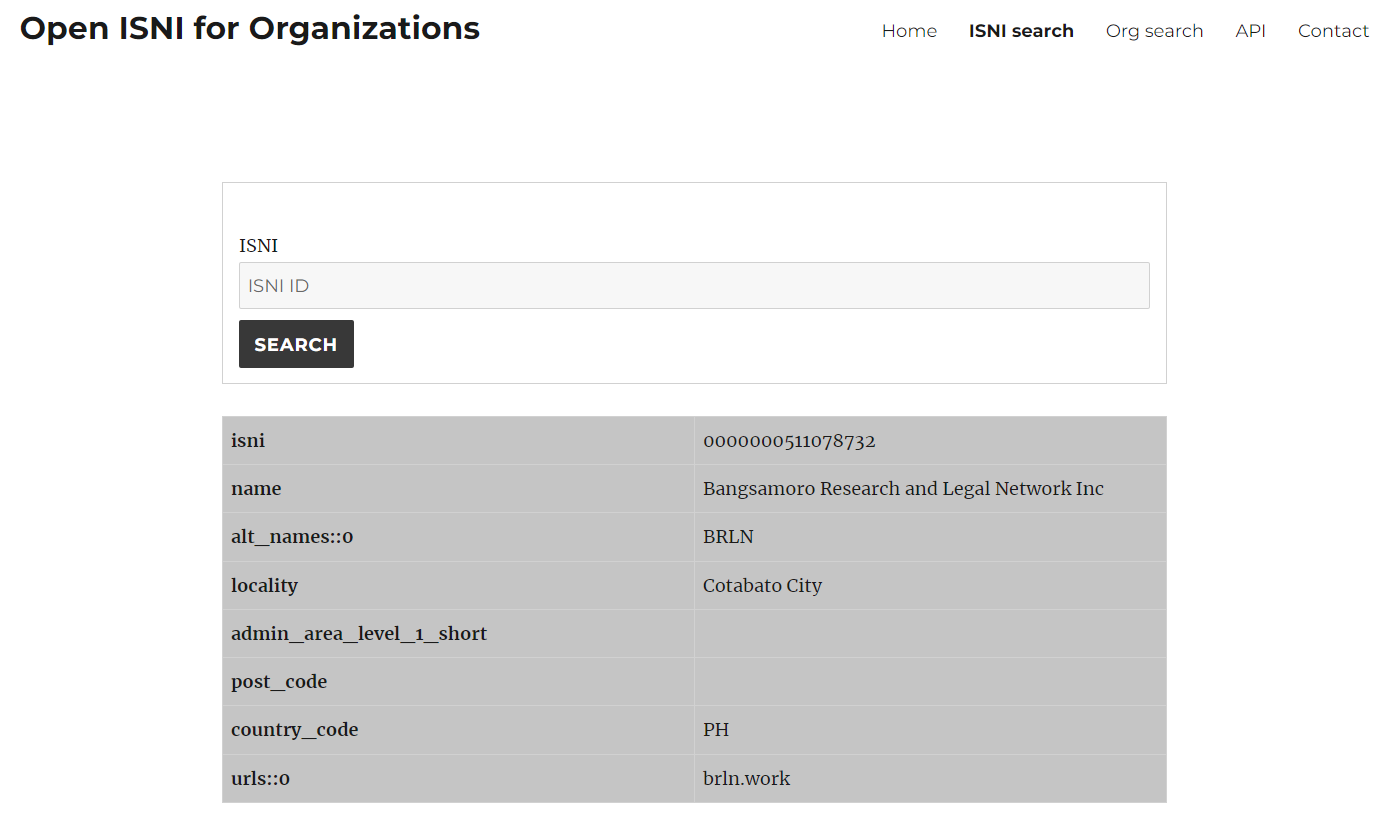Viewport: 1390px width, 820px height.
Task: Click the PH country code value
Action: [x=716, y=730]
